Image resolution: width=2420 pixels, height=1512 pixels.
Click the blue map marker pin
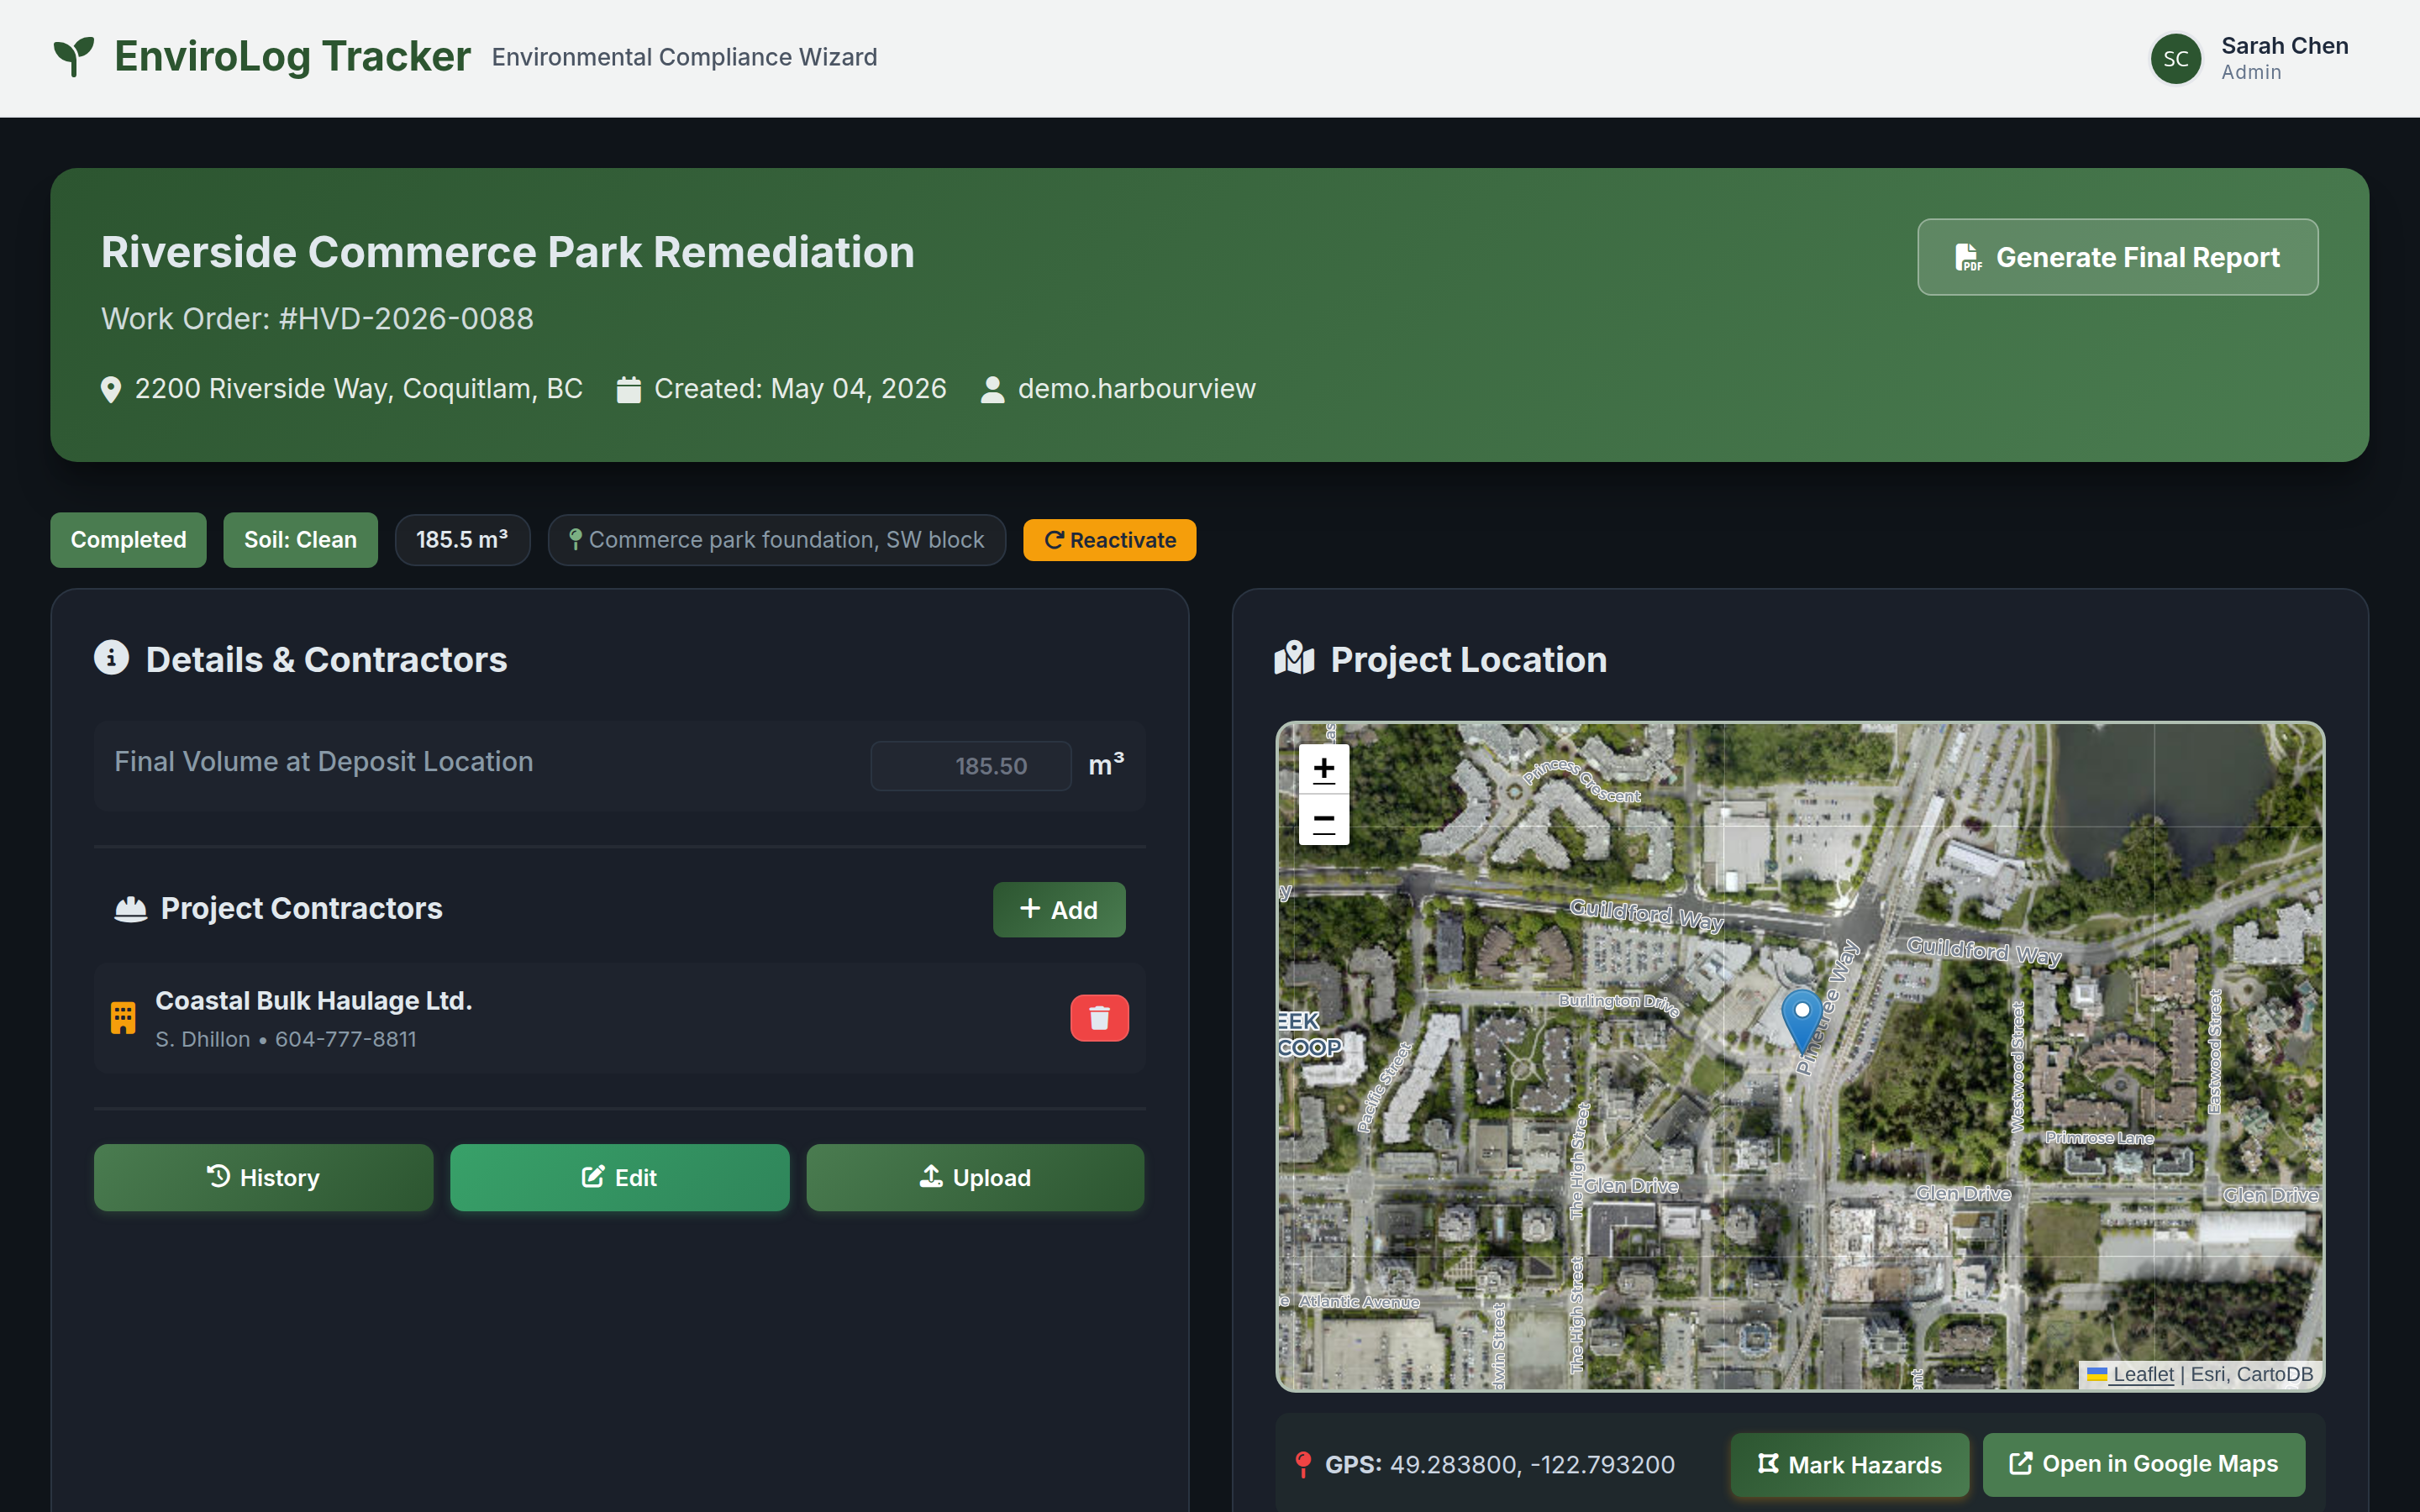1801,1020
